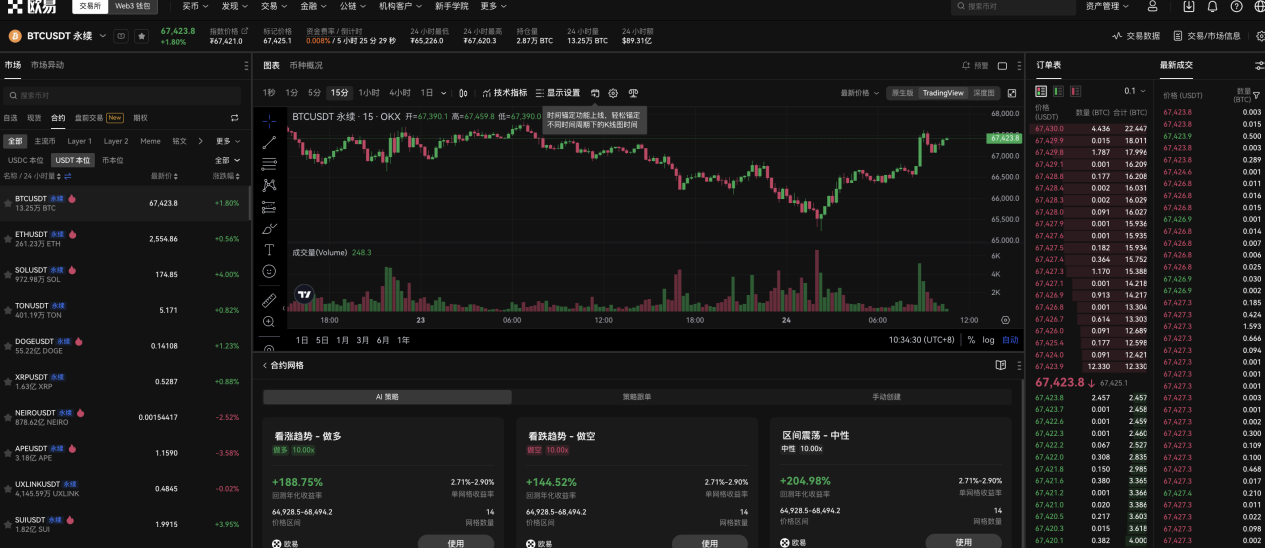Show both bids and asks order book view
Screen dimensions: 1265x548
click(x=1043, y=91)
